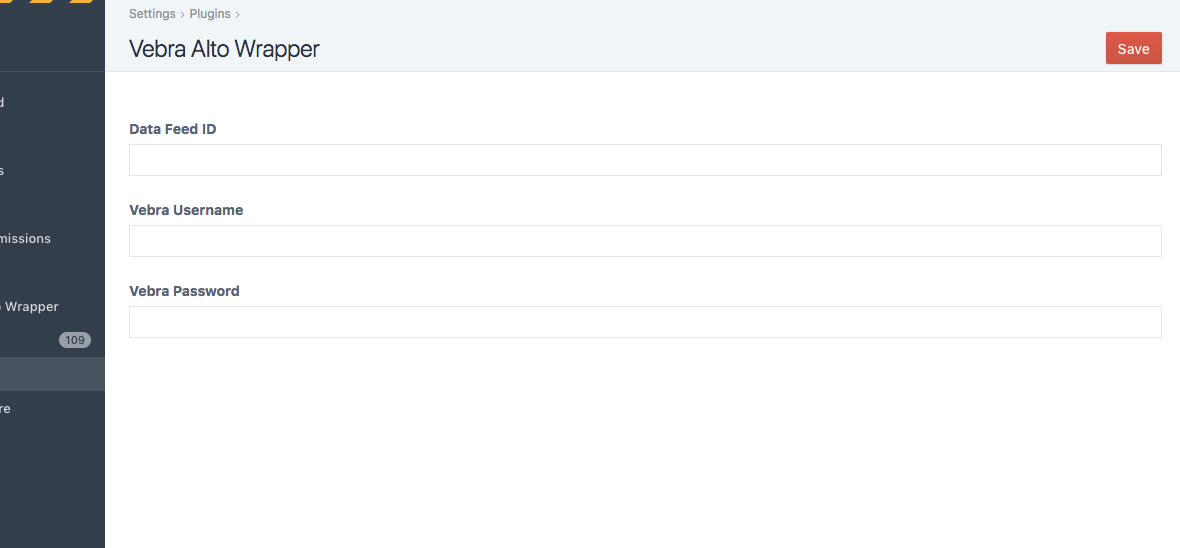Click the chevron after the Plugins breadcrumb
The width and height of the screenshot is (1180, 548).
tap(237, 15)
